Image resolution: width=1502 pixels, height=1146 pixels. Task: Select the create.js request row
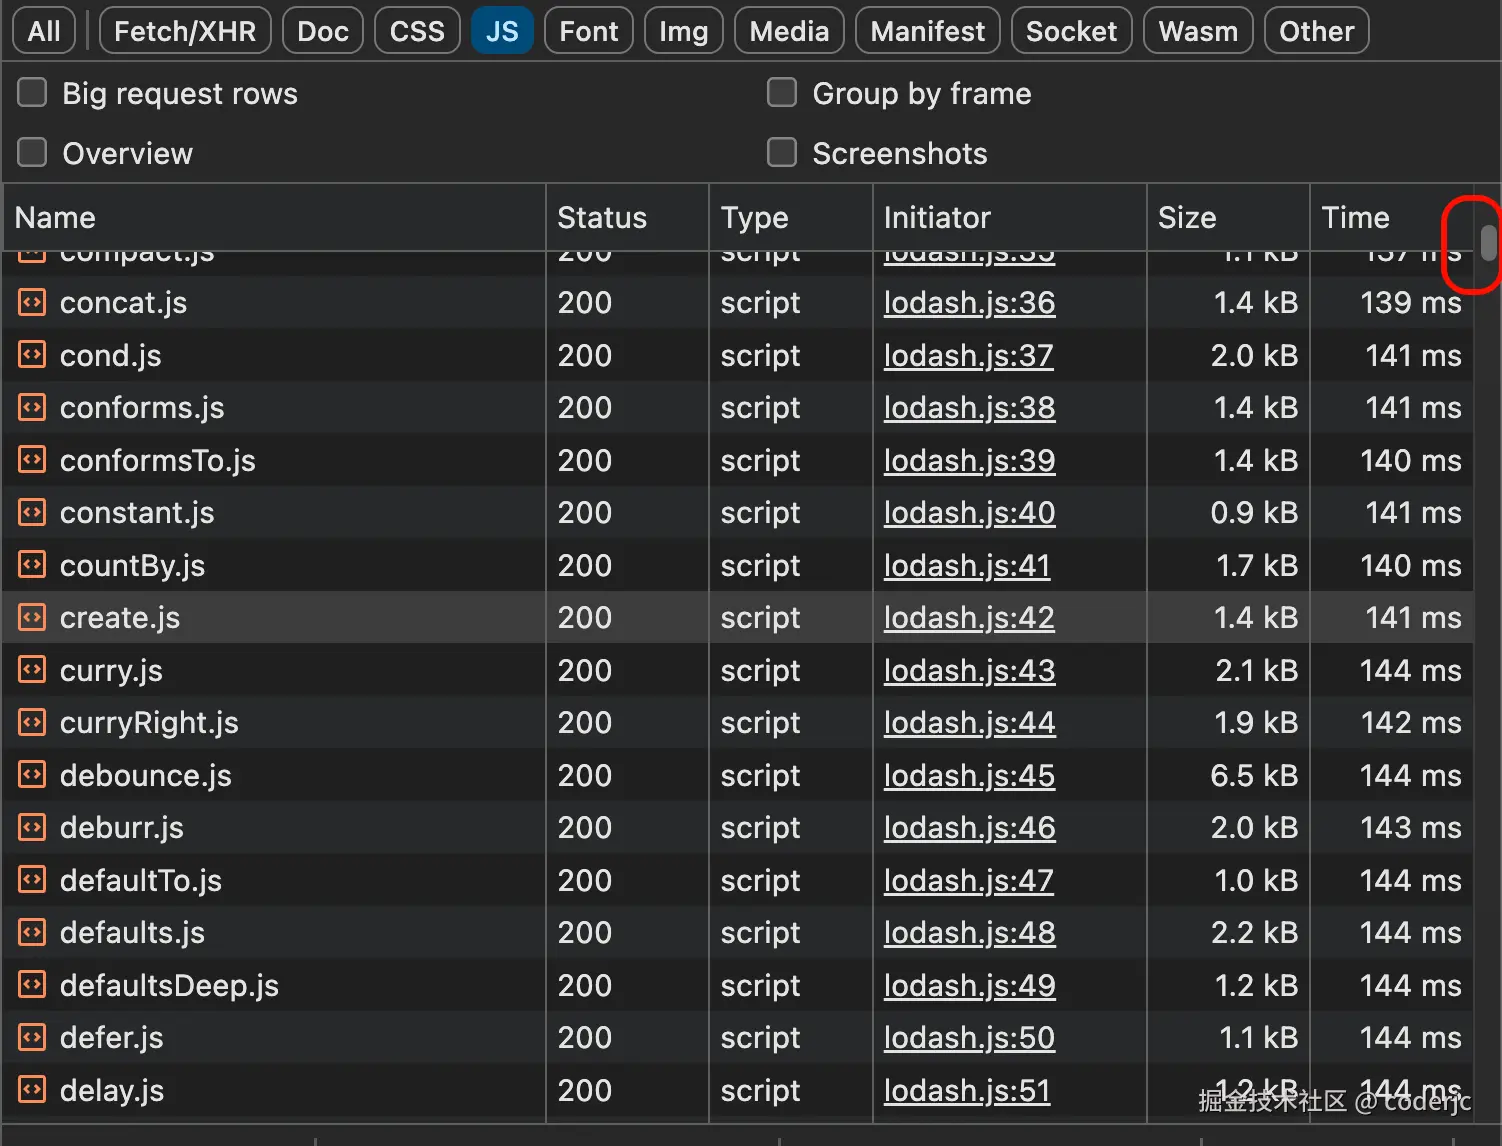click(300, 618)
